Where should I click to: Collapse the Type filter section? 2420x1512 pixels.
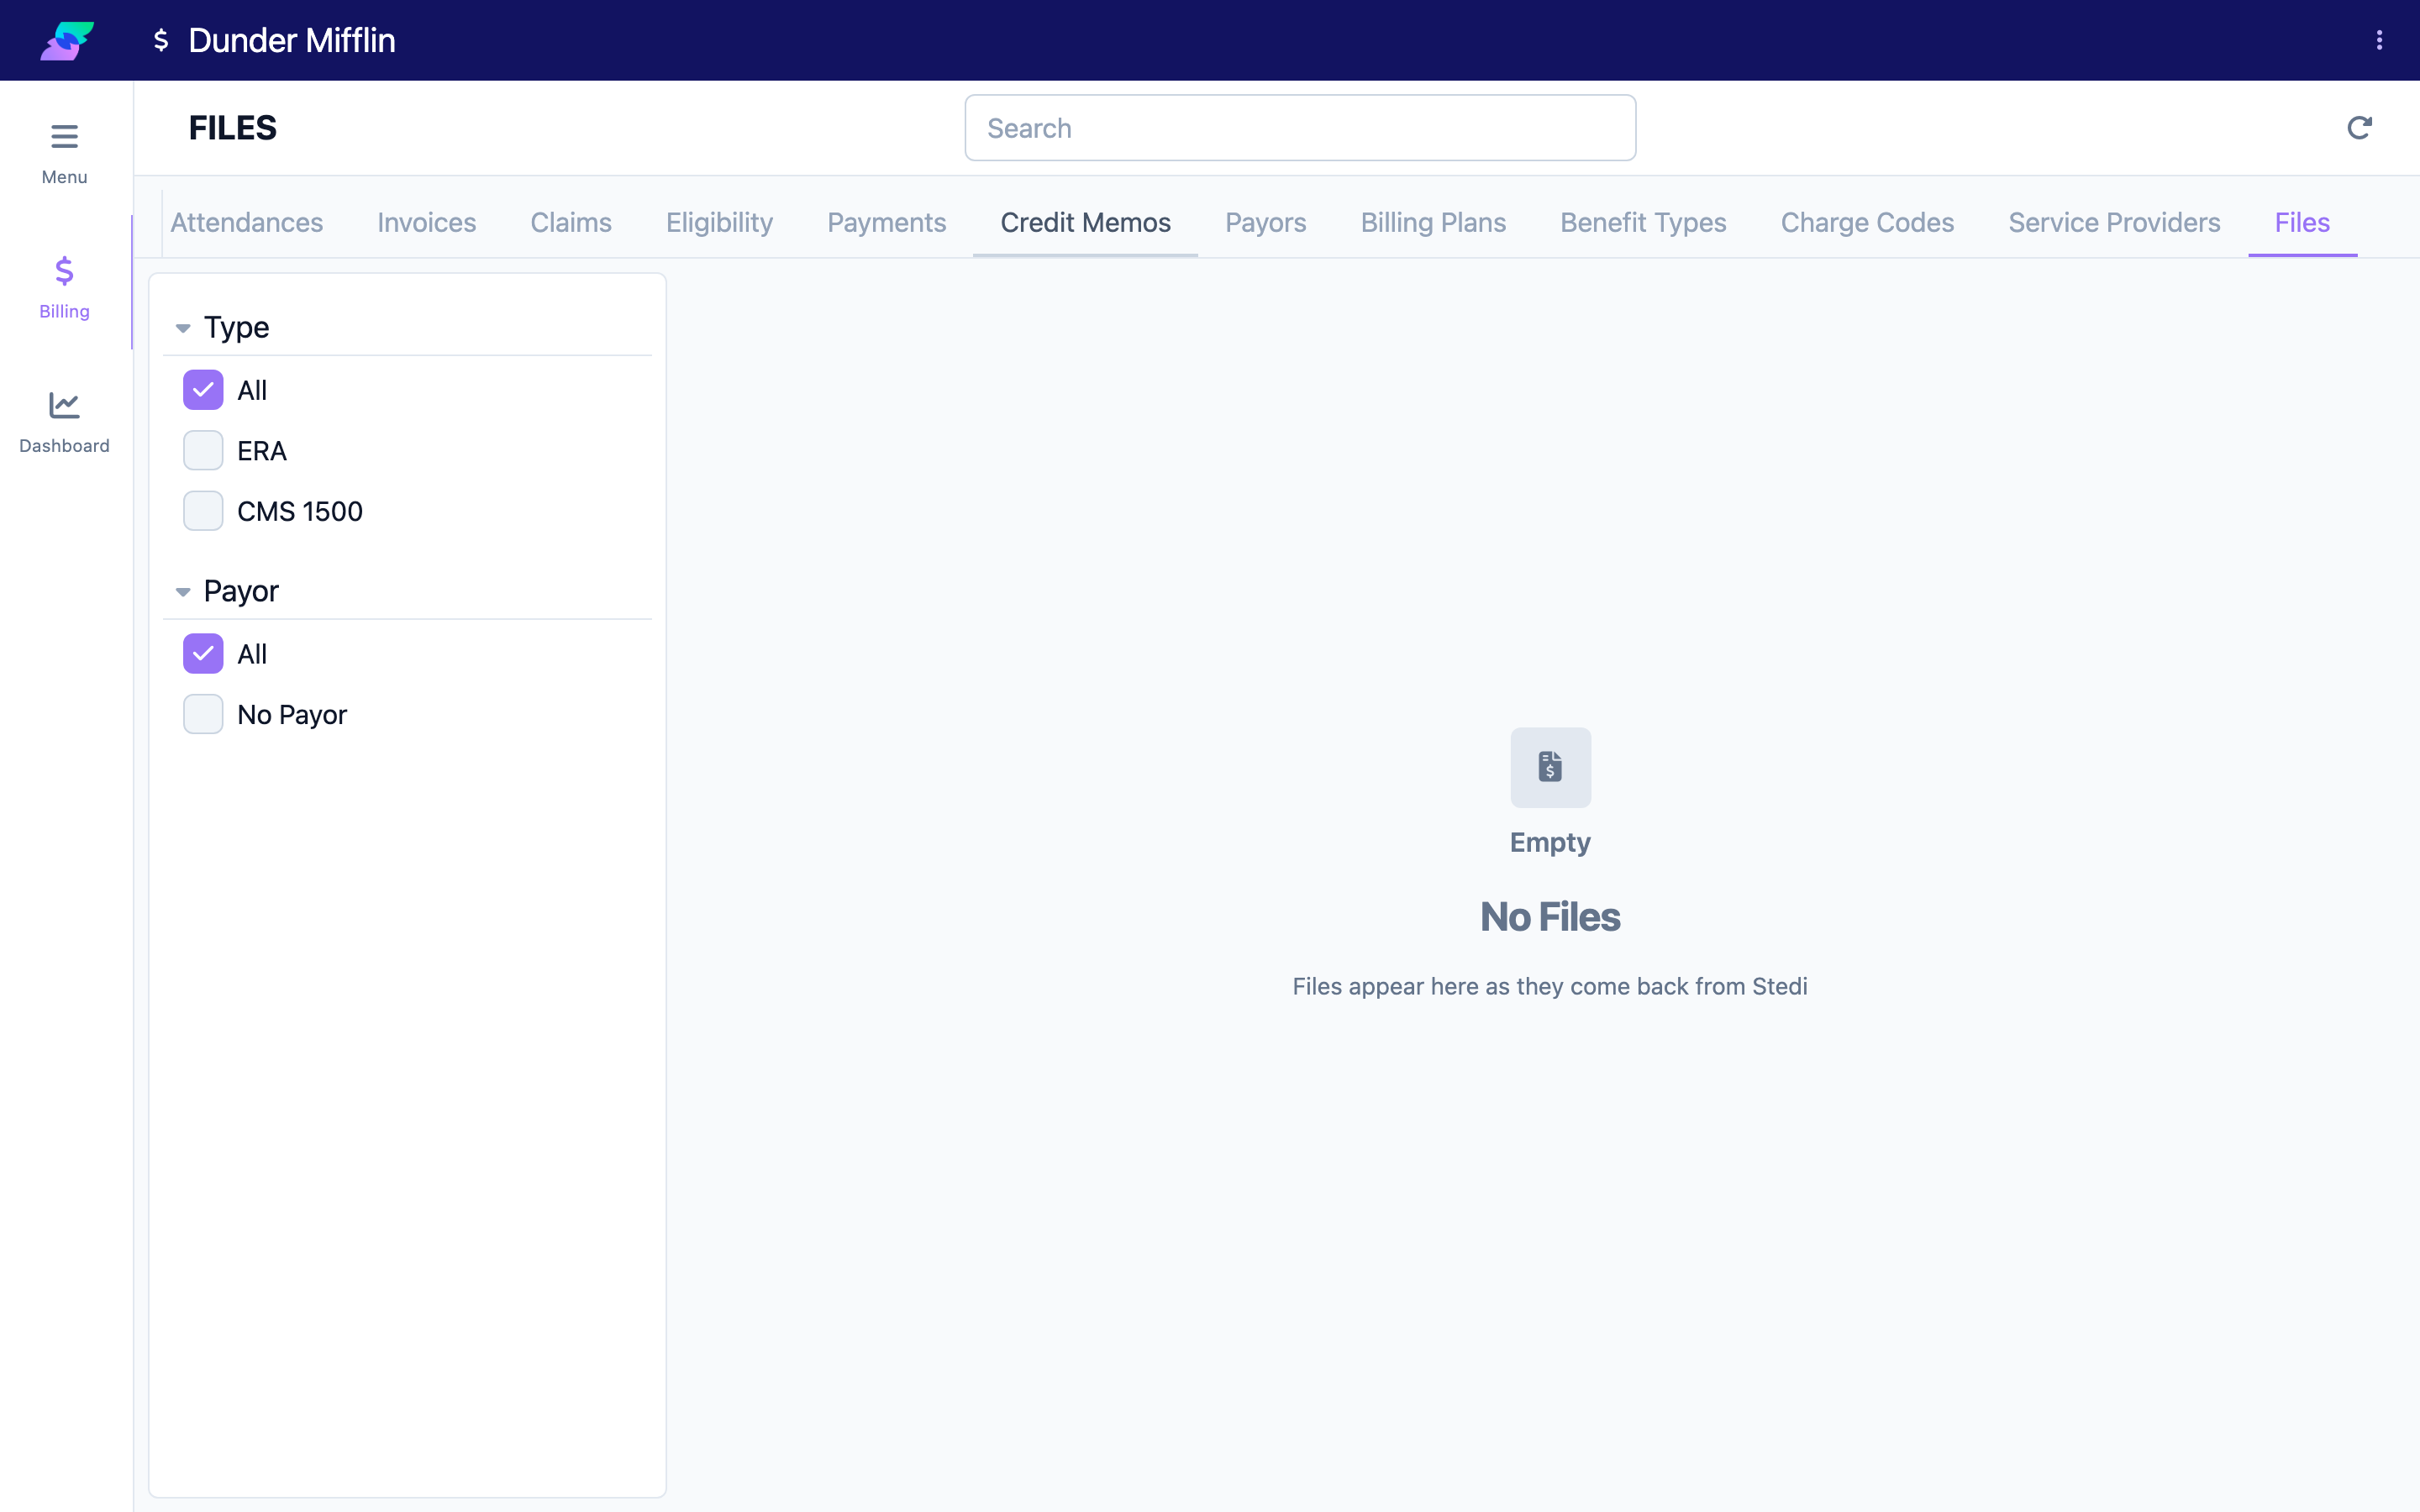click(x=183, y=328)
